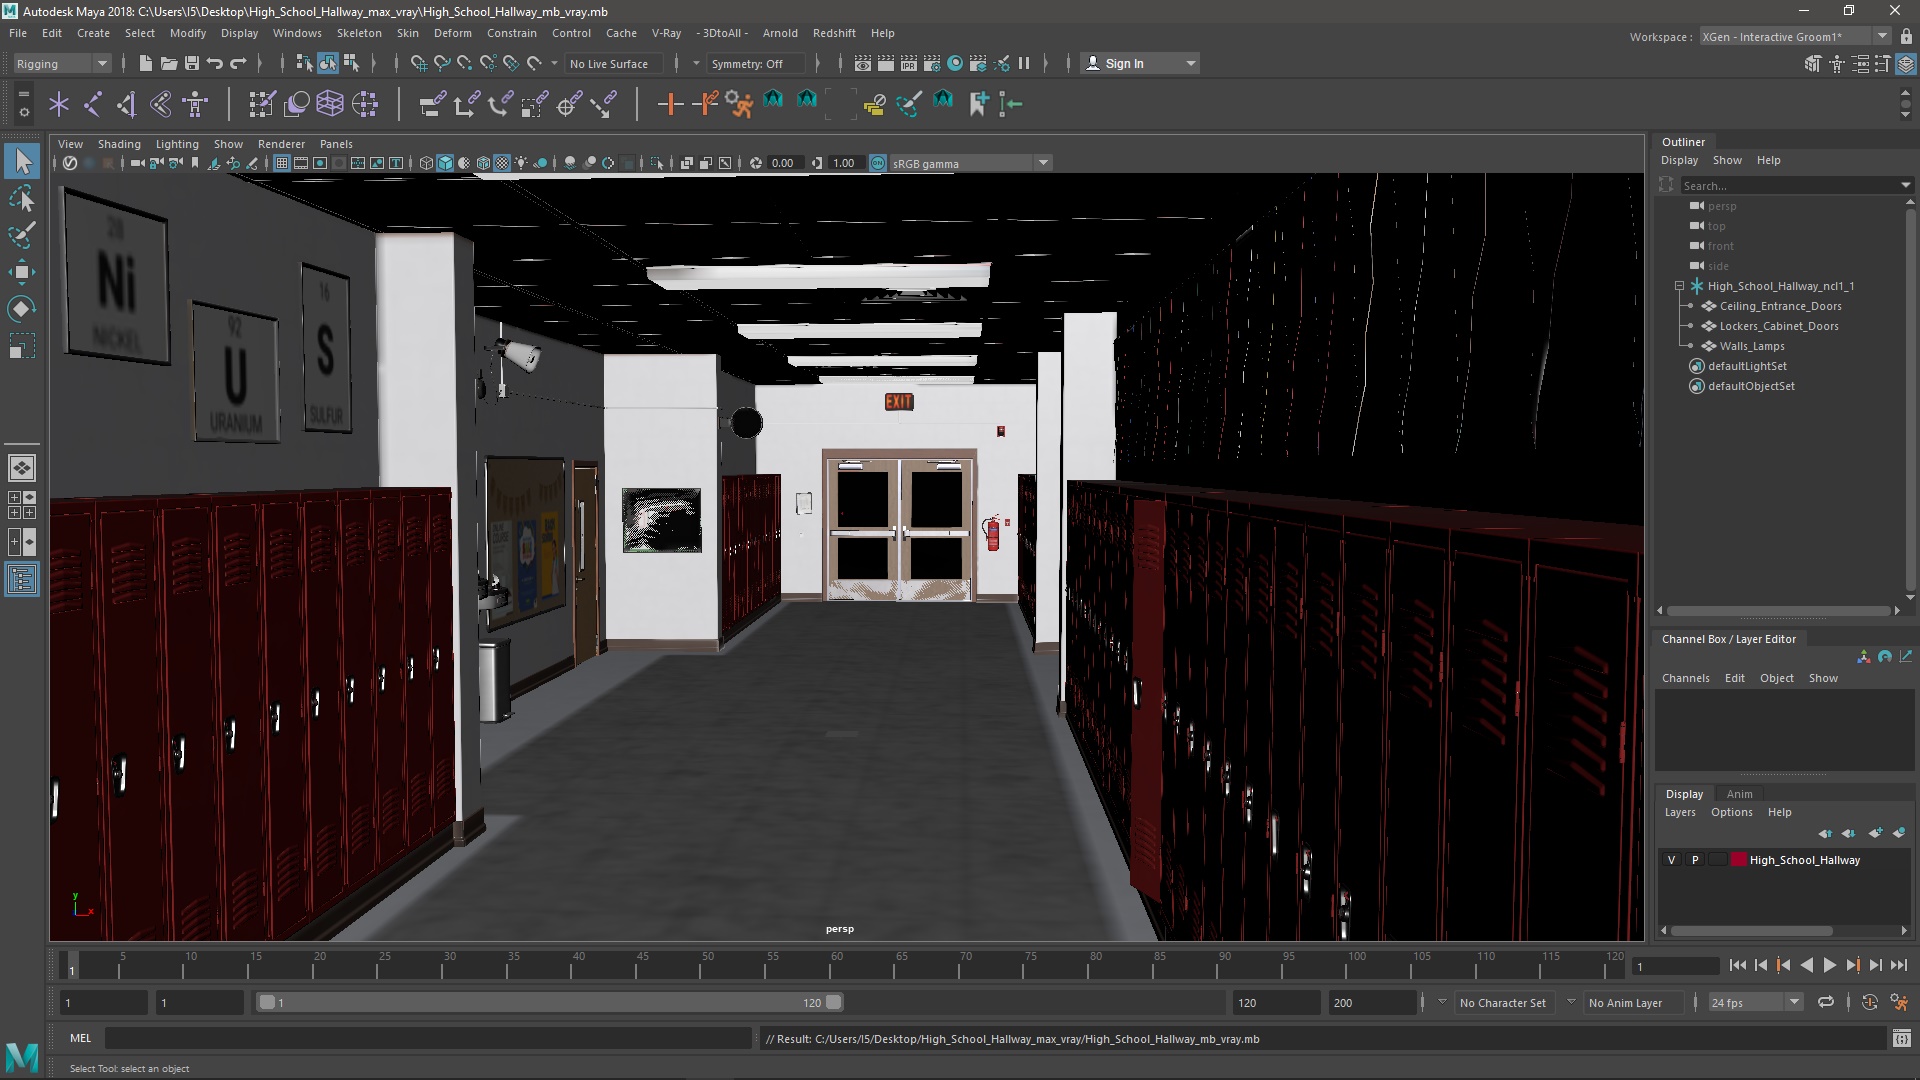Open the Shading menu
Screen dimensions: 1920x1080
point(117,142)
